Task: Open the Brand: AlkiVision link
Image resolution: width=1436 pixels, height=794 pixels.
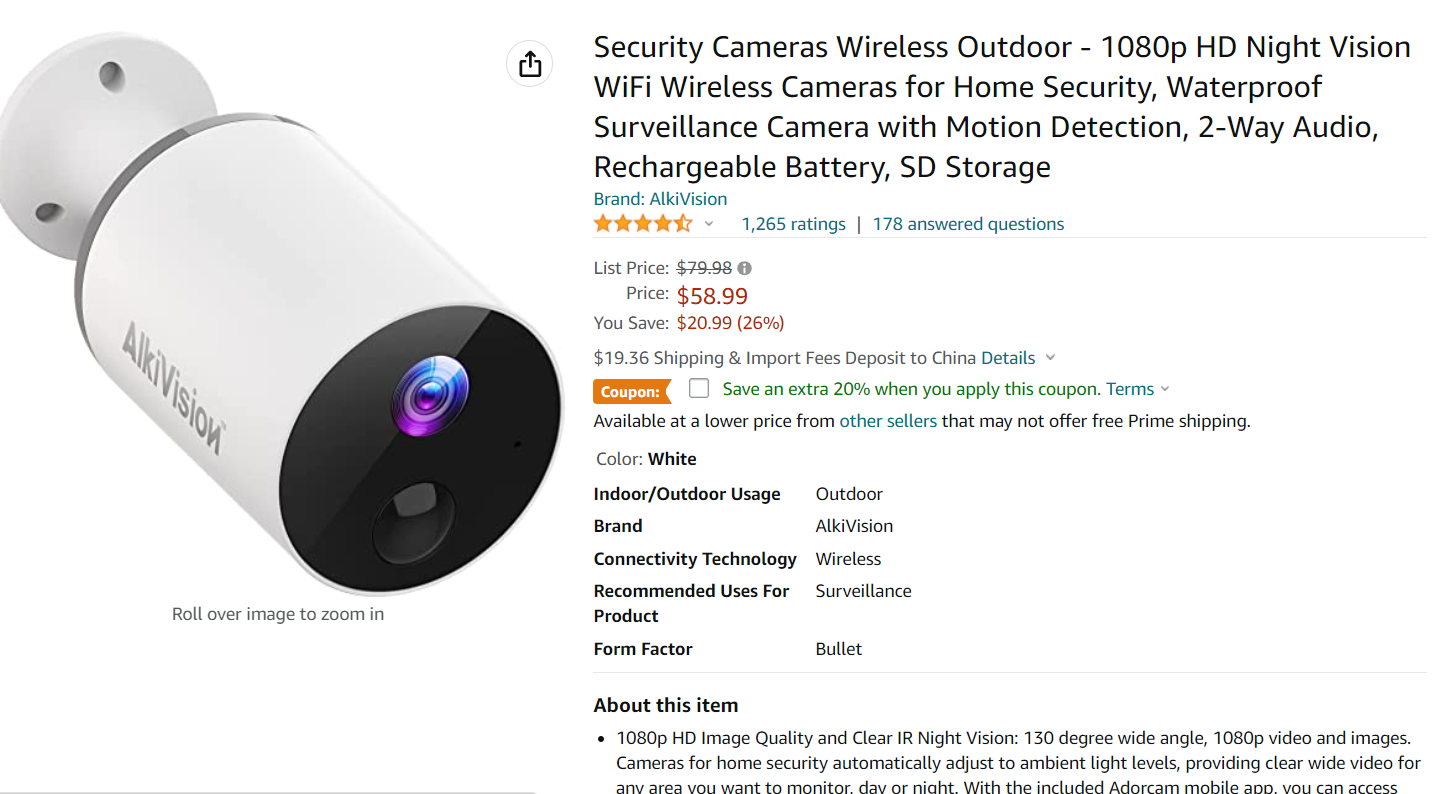Action: [660, 198]
